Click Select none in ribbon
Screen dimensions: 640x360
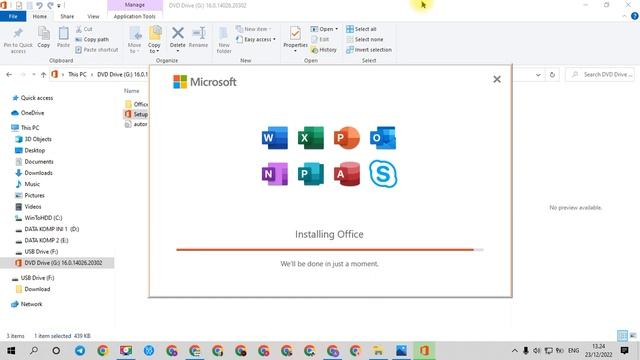click(x=364, y=39)
